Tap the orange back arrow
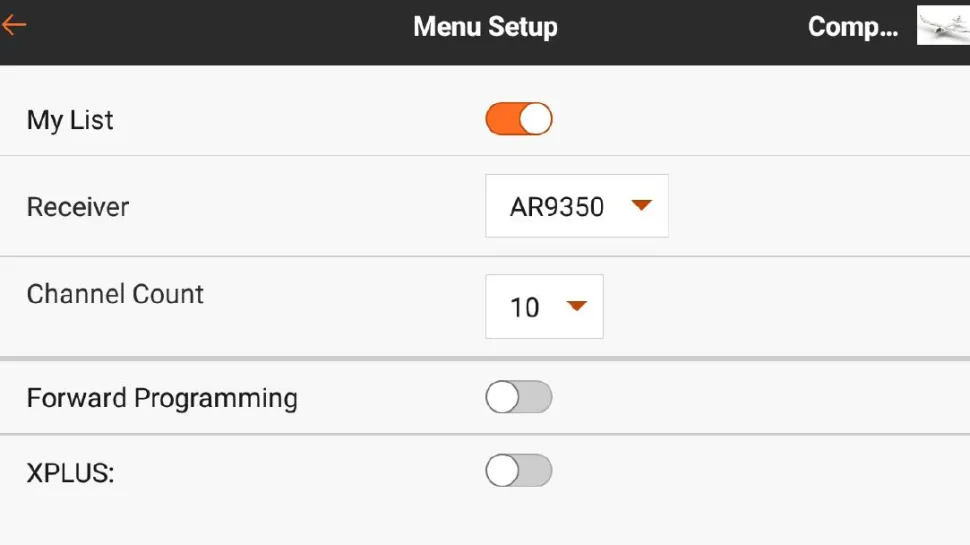Viewport: 970px width, 545px height. point(14,26)
